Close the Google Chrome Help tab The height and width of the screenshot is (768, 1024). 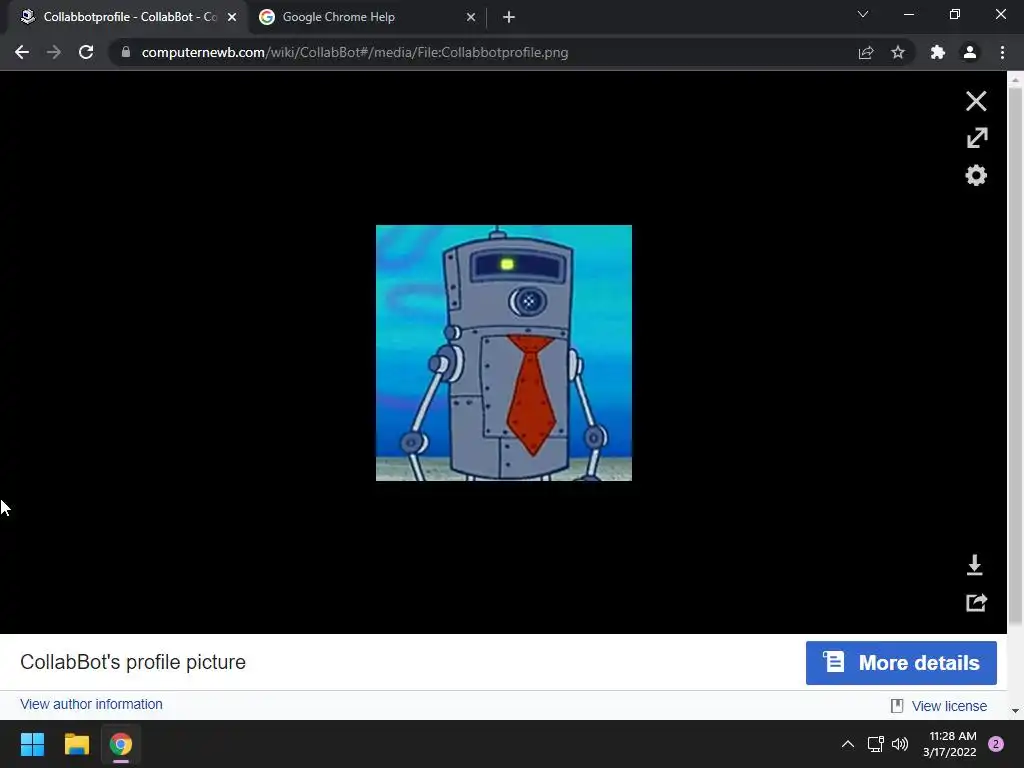pos(471,17)
